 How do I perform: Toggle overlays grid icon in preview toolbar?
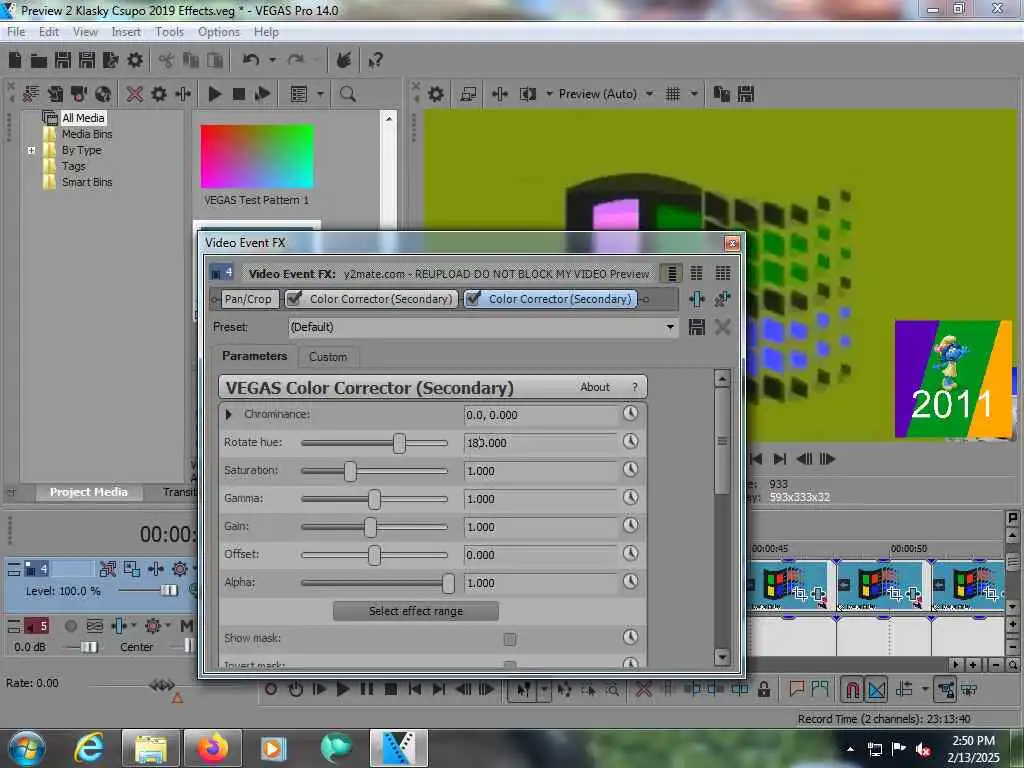[x=673, y=94]
